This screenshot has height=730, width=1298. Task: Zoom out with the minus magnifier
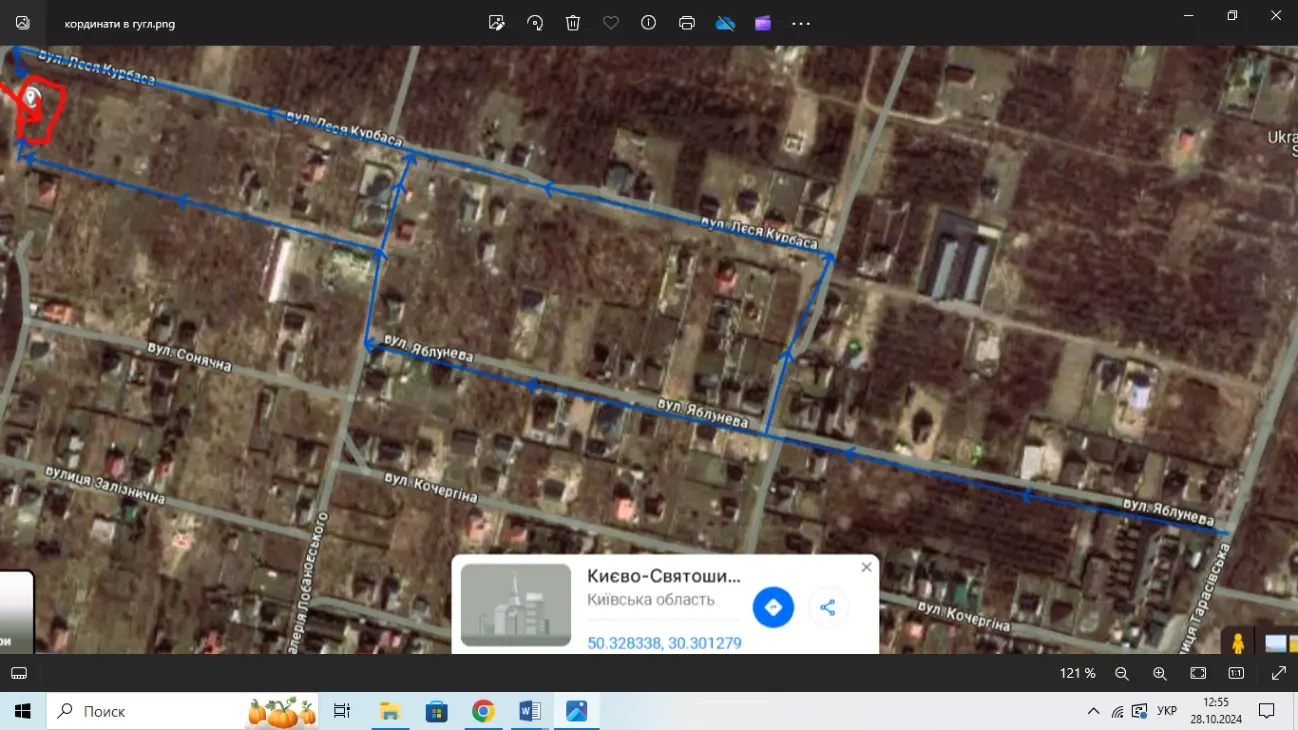tap(1122, 673)
